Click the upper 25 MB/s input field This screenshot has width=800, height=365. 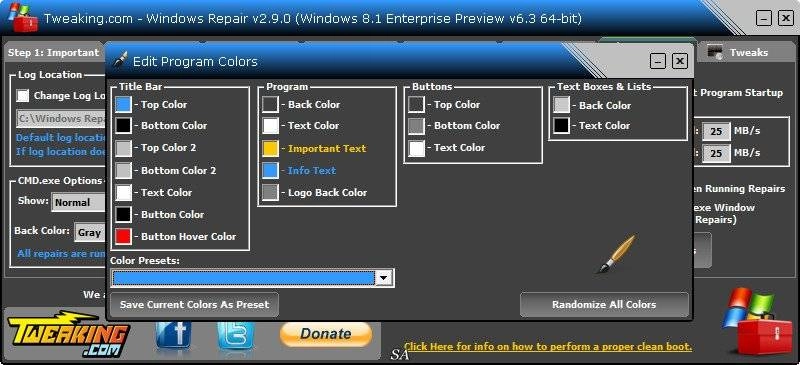(716, 131)
